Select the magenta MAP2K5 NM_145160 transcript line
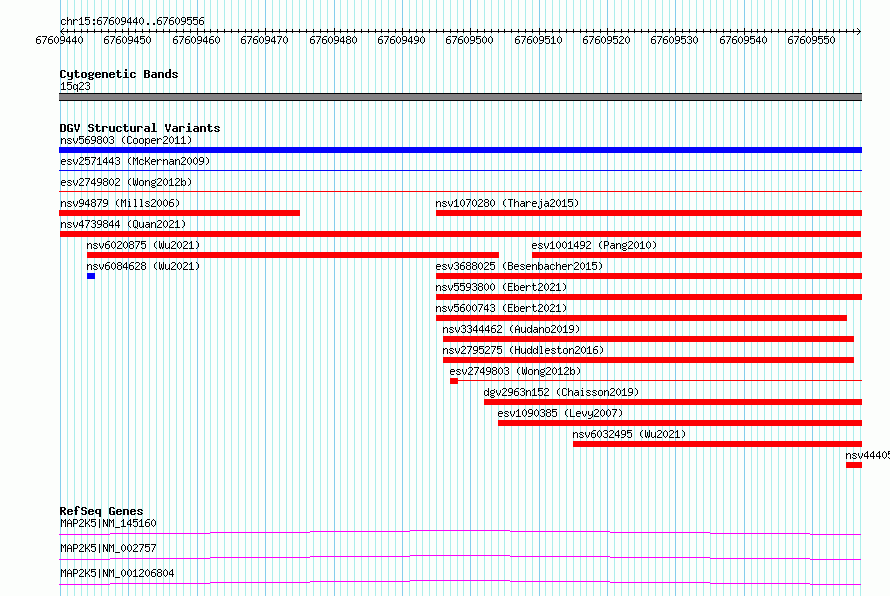This screenshot has width=890, height=596. click(x=460, y=533)
